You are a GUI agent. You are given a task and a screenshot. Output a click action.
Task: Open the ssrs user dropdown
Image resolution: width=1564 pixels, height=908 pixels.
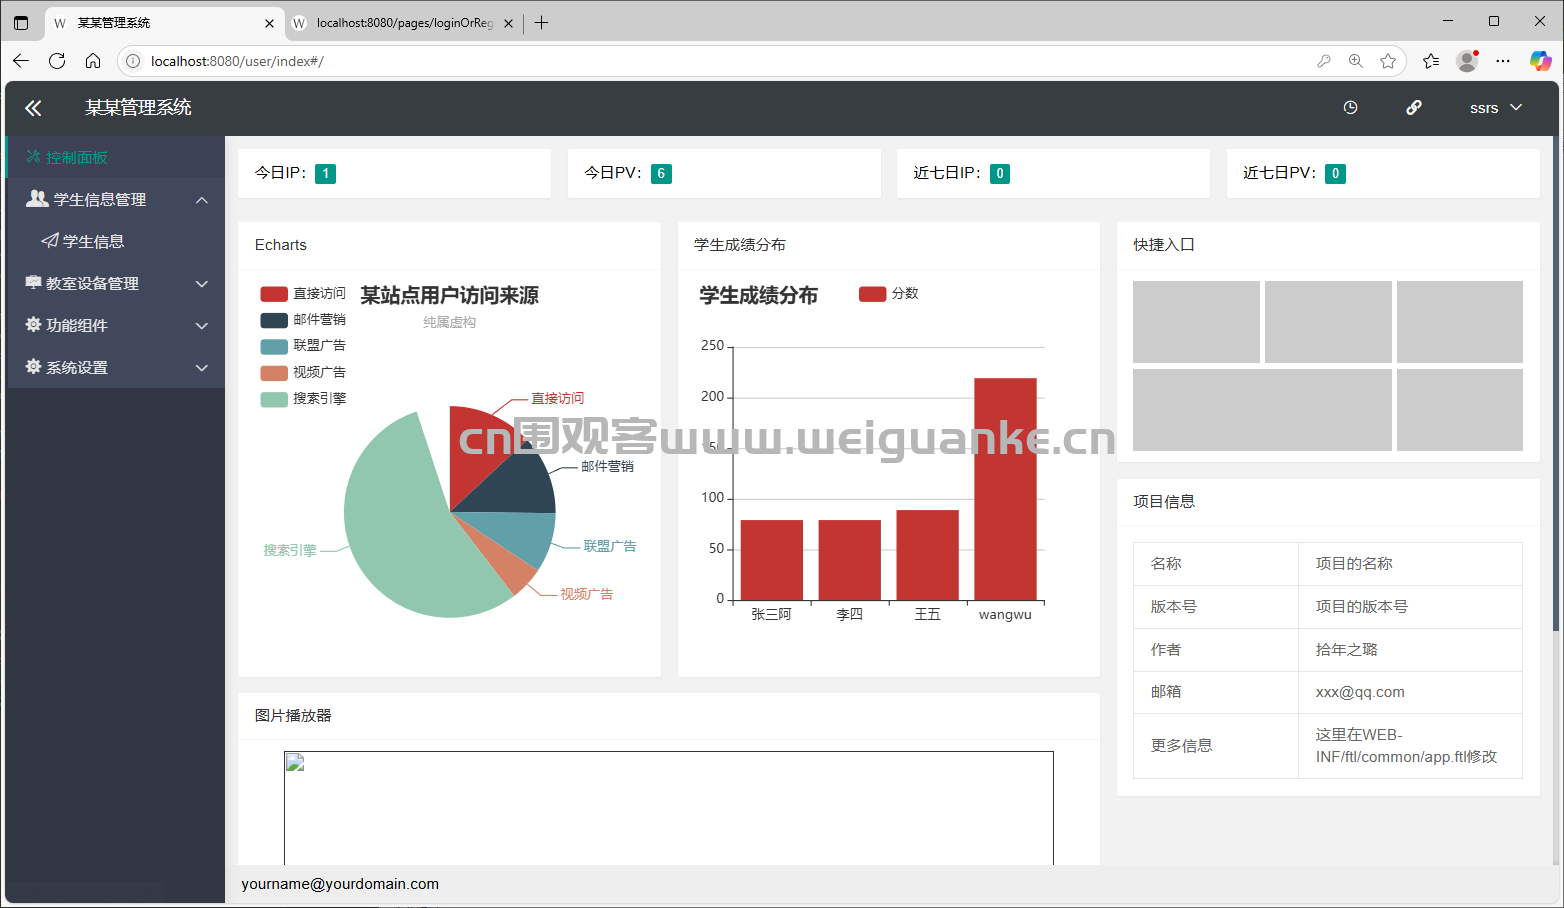point(1496,108)
